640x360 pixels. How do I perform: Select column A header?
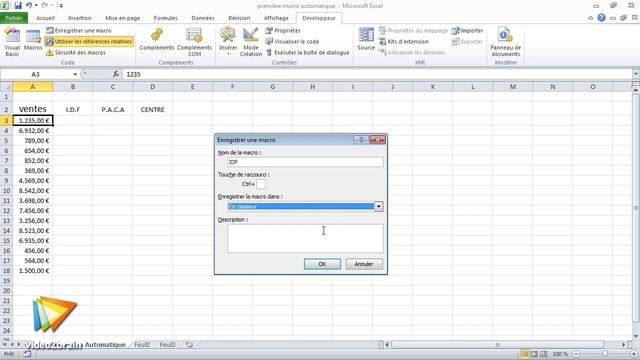33,87
